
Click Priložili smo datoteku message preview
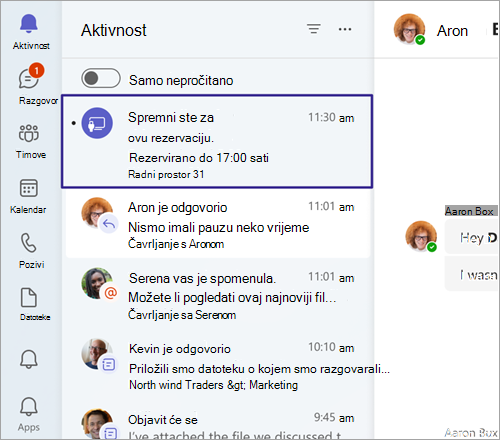point(259,369)
